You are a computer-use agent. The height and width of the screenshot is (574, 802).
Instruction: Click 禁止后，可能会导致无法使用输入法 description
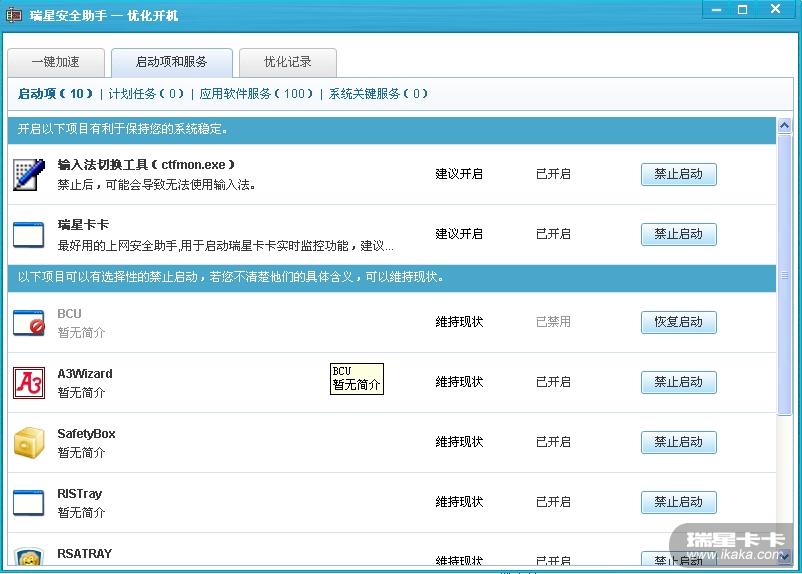157,185
